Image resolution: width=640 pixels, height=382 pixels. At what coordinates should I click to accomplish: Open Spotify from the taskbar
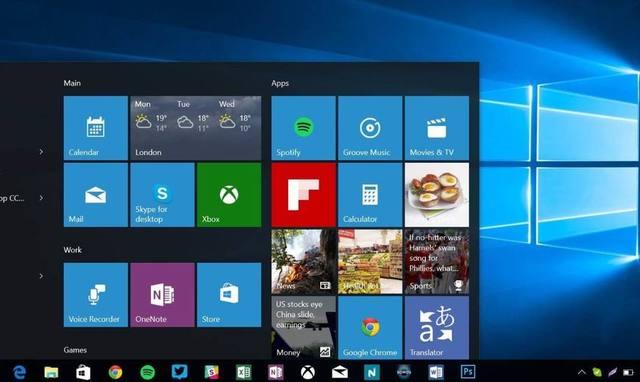point(147,372)
